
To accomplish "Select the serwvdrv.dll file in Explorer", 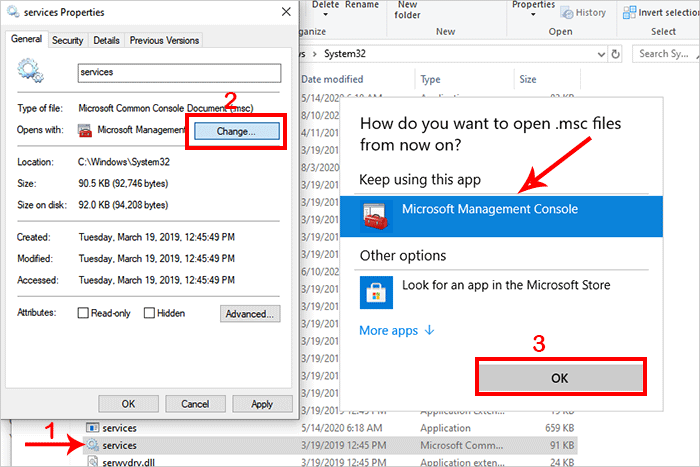I will click(x=330, y=462).
